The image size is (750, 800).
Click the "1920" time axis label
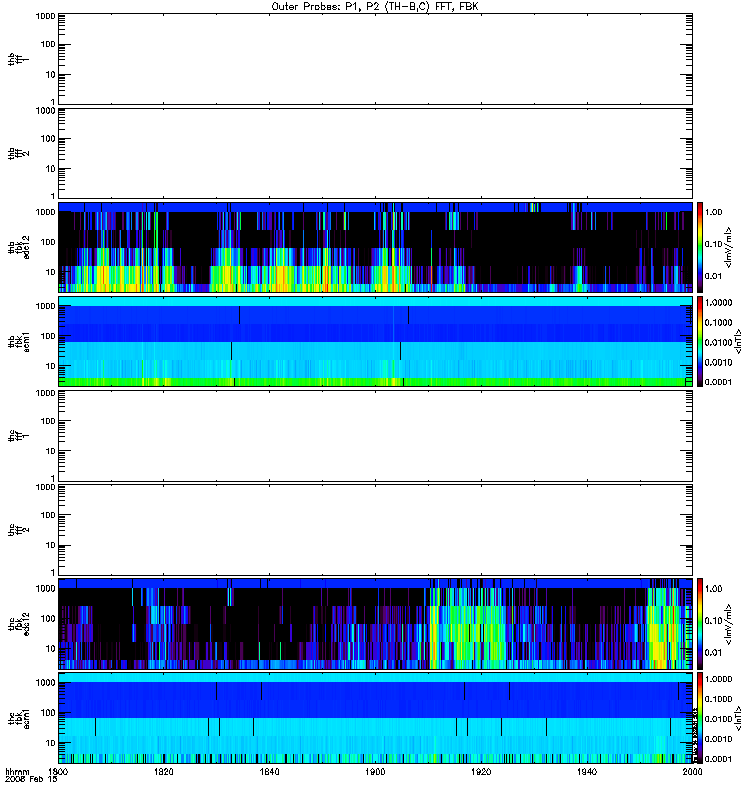tap(481, 771)
